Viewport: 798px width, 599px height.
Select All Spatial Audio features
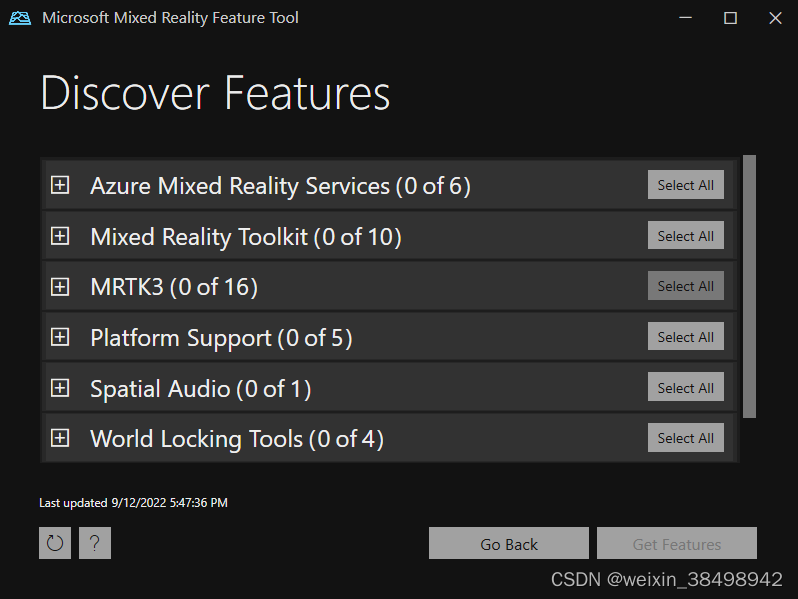(686, 387)
